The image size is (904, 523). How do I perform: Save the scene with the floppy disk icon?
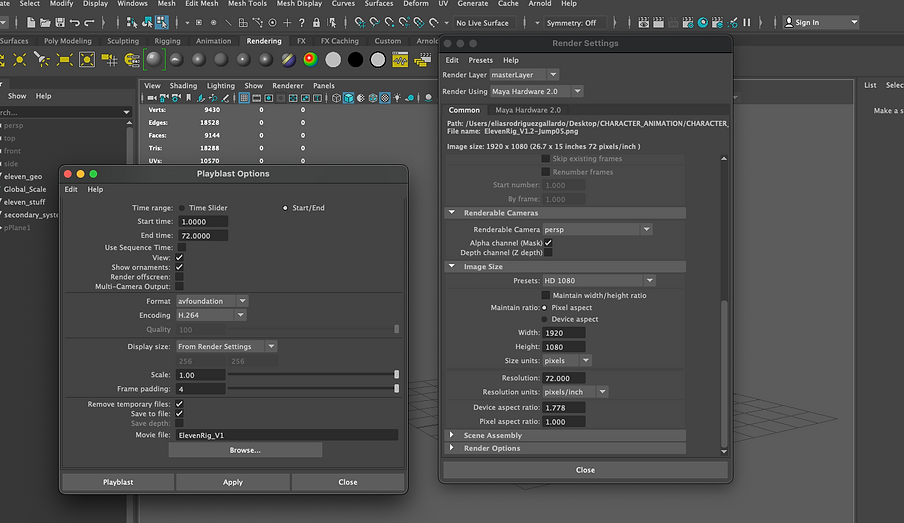60,22
